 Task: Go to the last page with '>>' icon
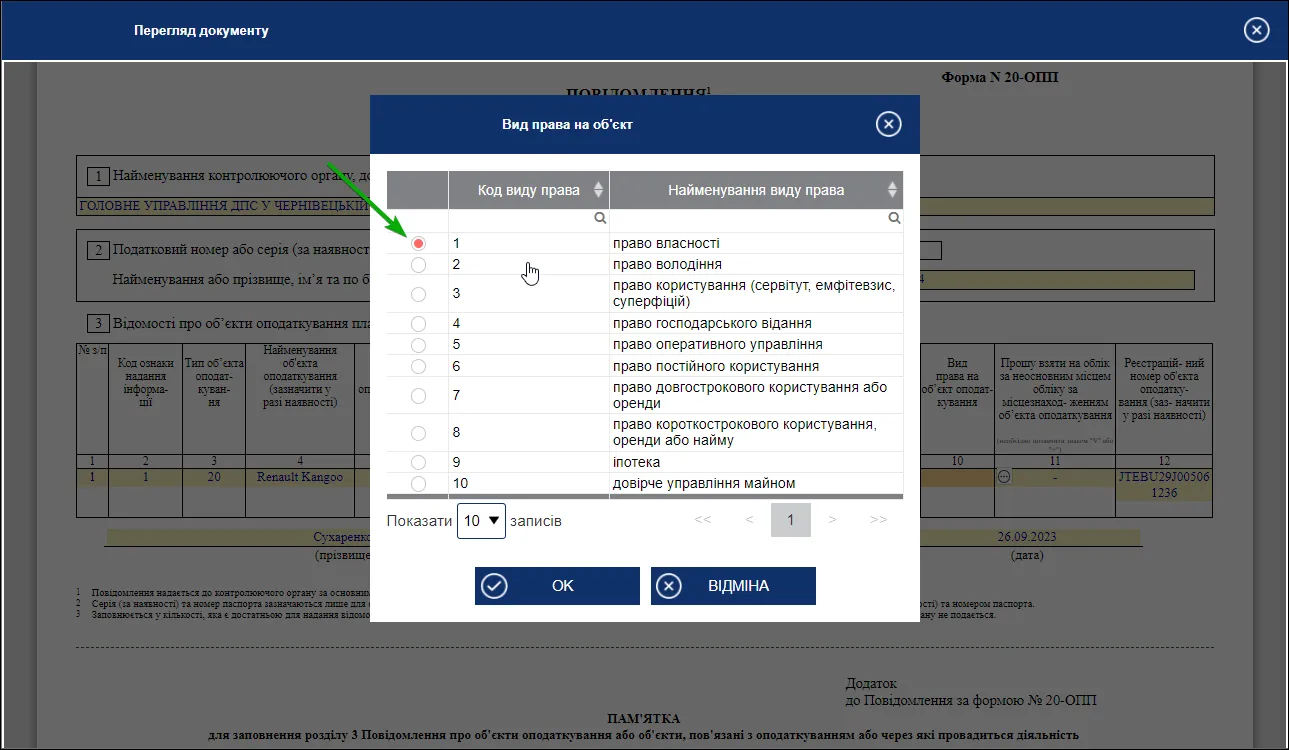coord(878,520)
